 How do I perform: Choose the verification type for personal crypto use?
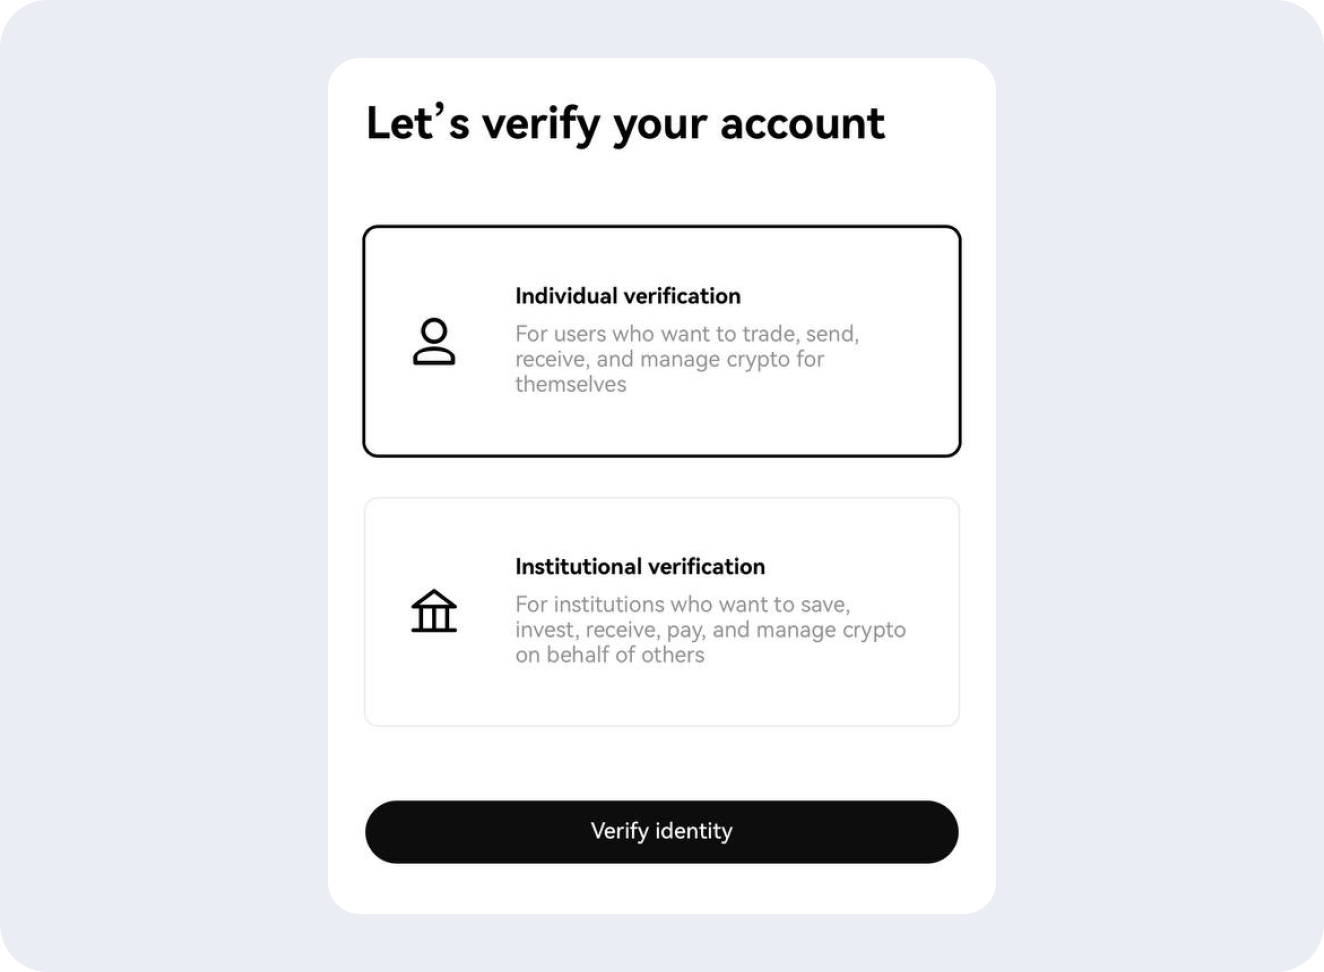[662, 341]
